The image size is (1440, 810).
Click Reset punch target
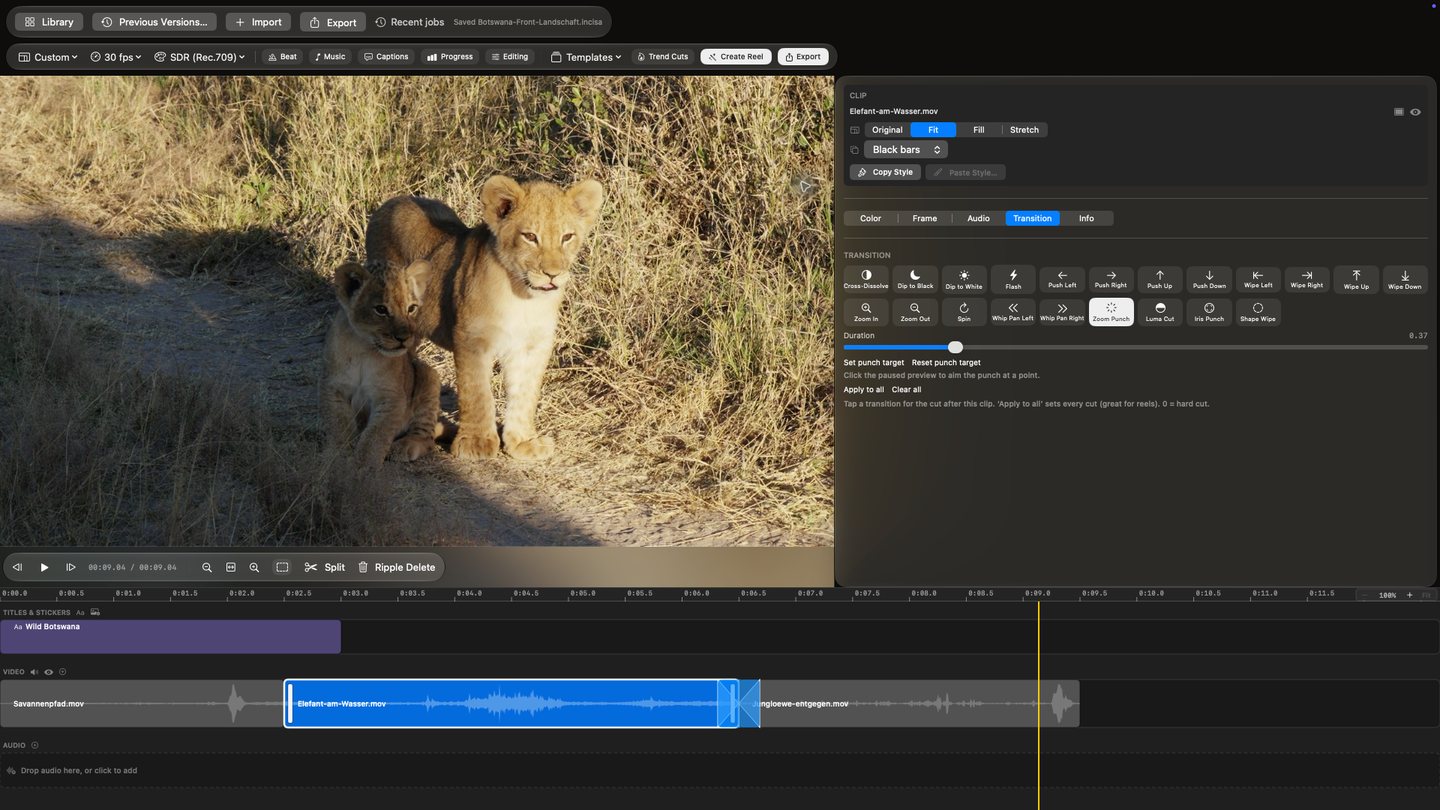(946, 363)
